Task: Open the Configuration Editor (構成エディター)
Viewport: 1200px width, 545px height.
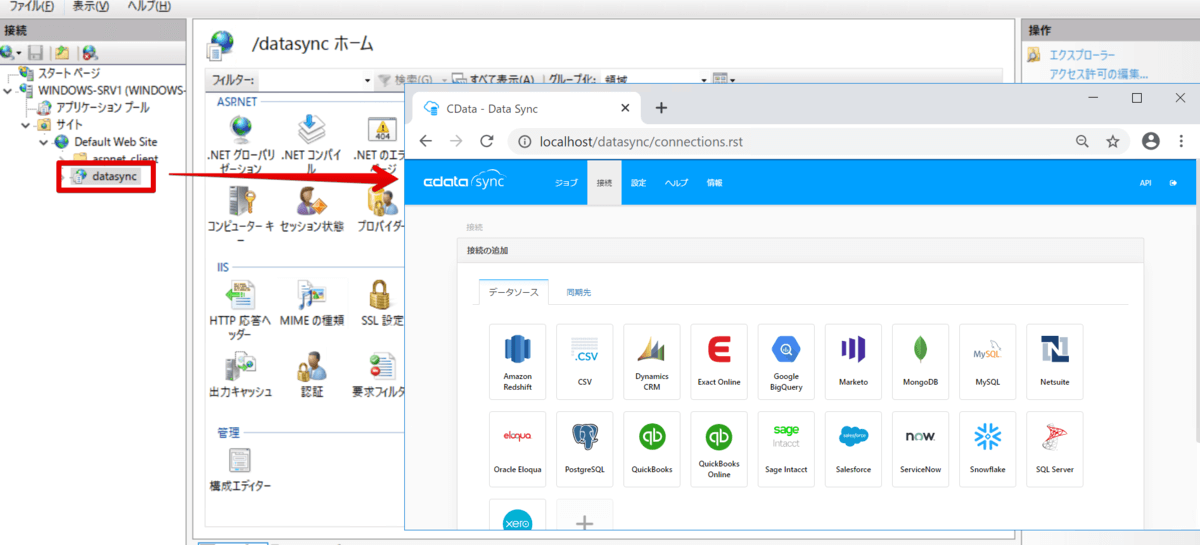Action: tap(240, 469)
